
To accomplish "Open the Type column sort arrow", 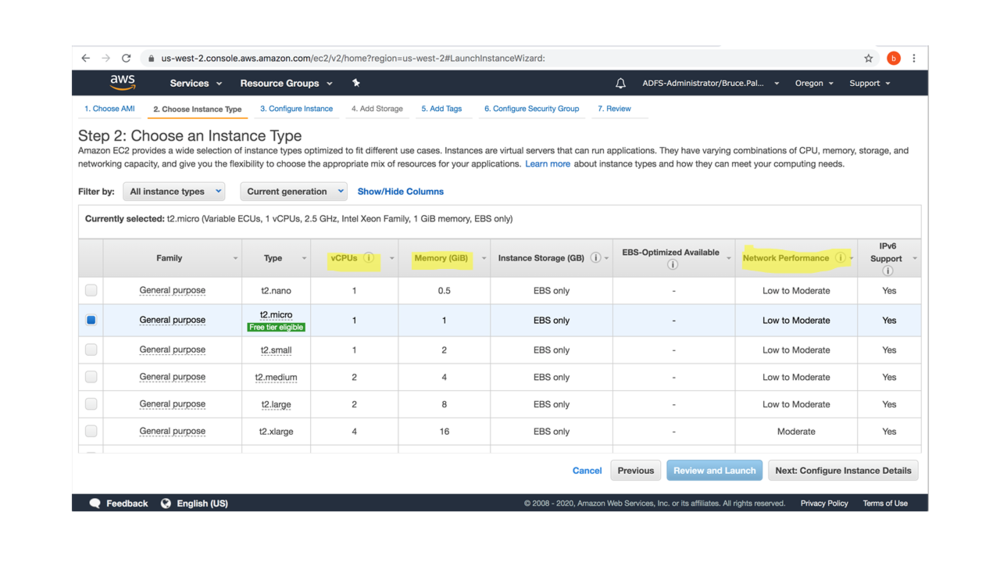I will [304, 258].
